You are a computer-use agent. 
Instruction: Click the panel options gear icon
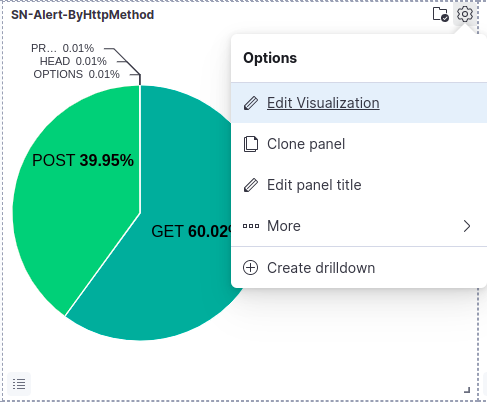[465, 14]
